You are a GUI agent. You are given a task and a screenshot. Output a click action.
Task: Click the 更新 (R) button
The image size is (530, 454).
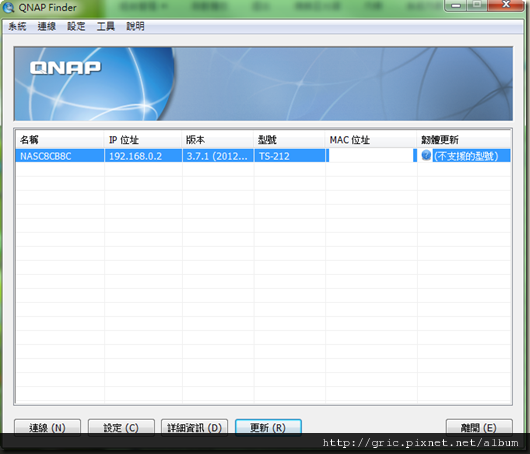click(268, 427)
